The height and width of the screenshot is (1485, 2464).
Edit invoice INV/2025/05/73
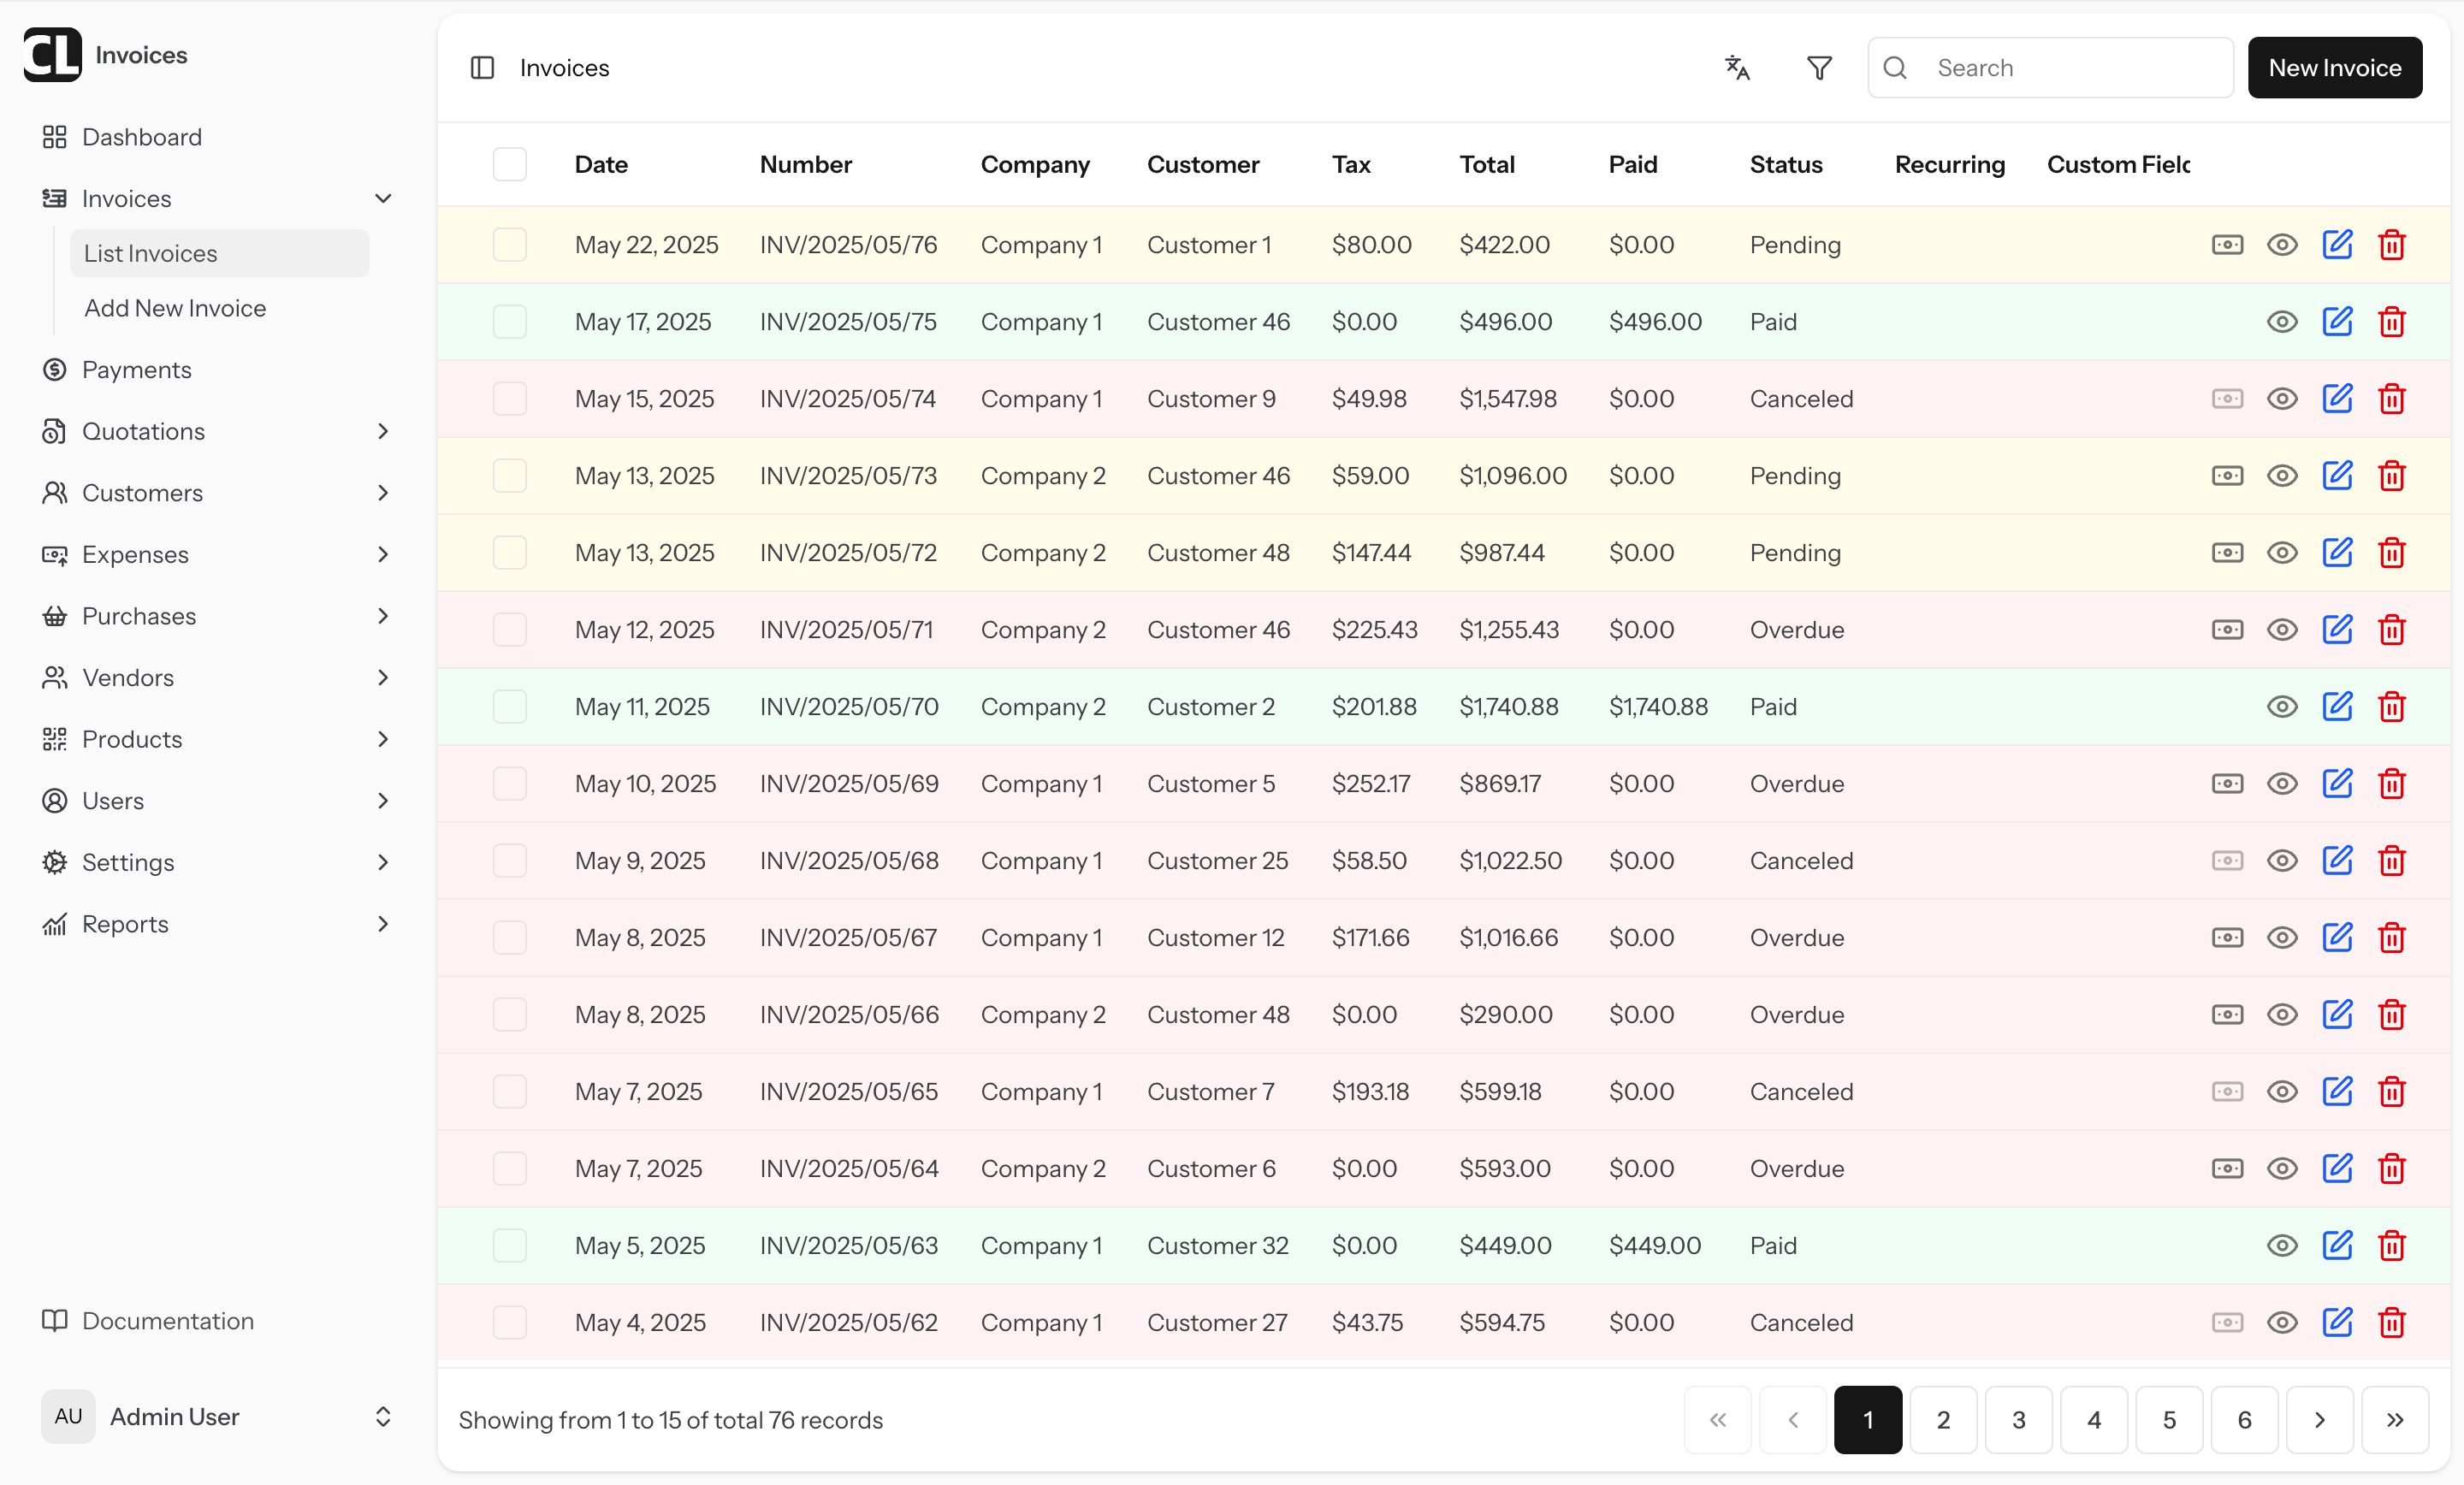(2337, 476)
